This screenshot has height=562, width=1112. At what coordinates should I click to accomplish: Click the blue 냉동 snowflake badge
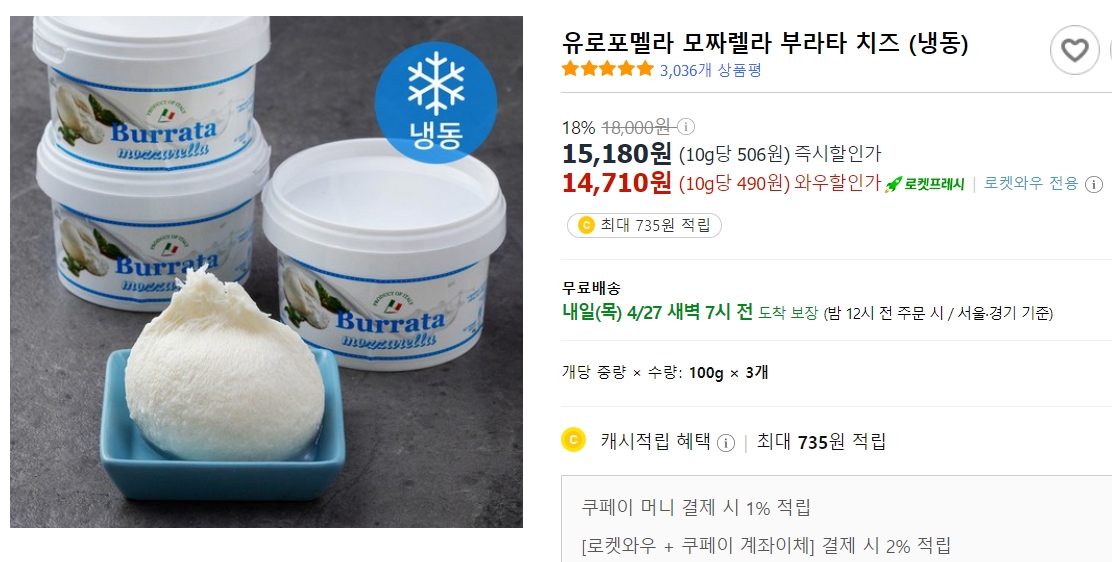coord(435,103)
